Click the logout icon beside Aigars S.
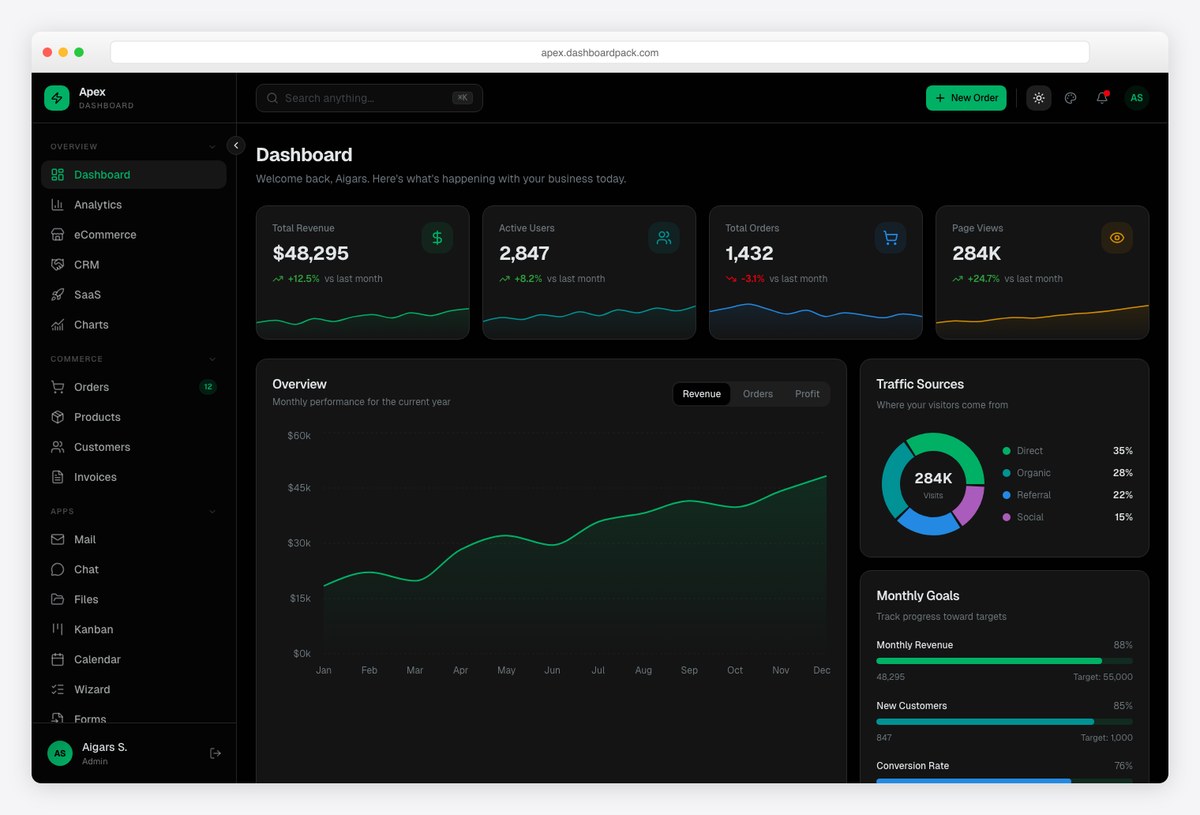 215,753
